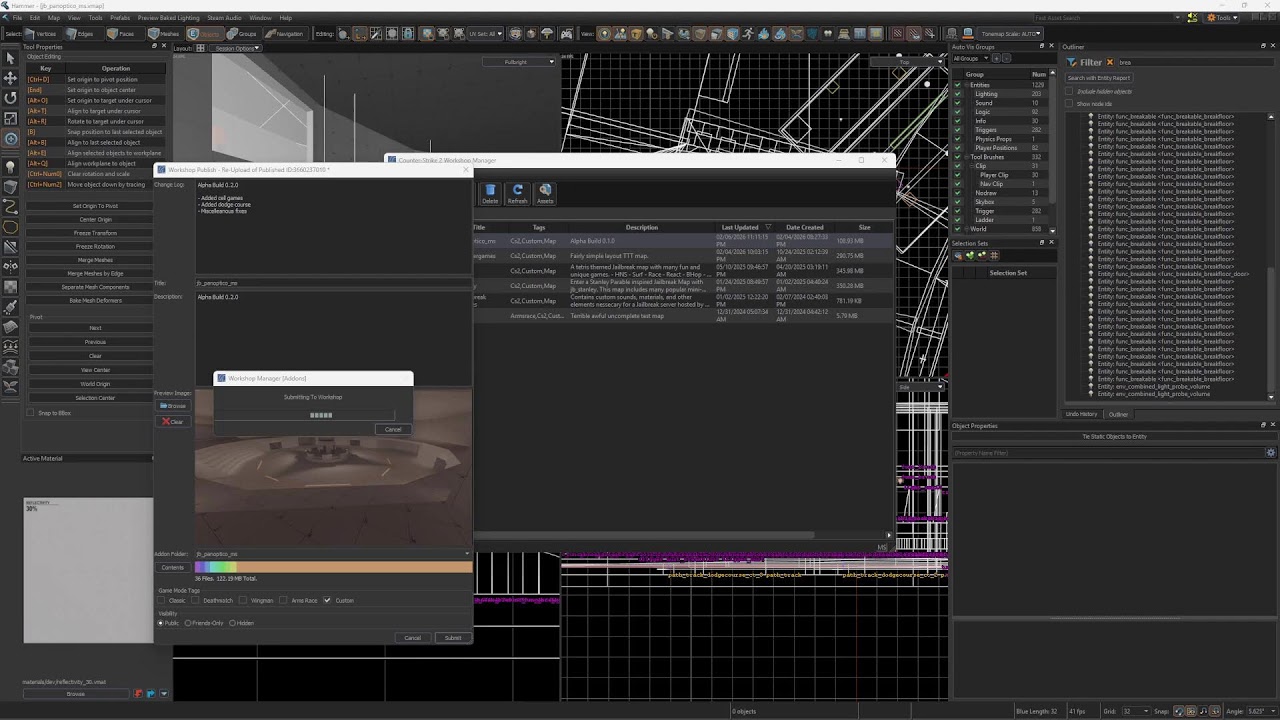The height and width of the screenshot is (720, 1280).
Task: Click the Contents button
Action: point(173,567)
